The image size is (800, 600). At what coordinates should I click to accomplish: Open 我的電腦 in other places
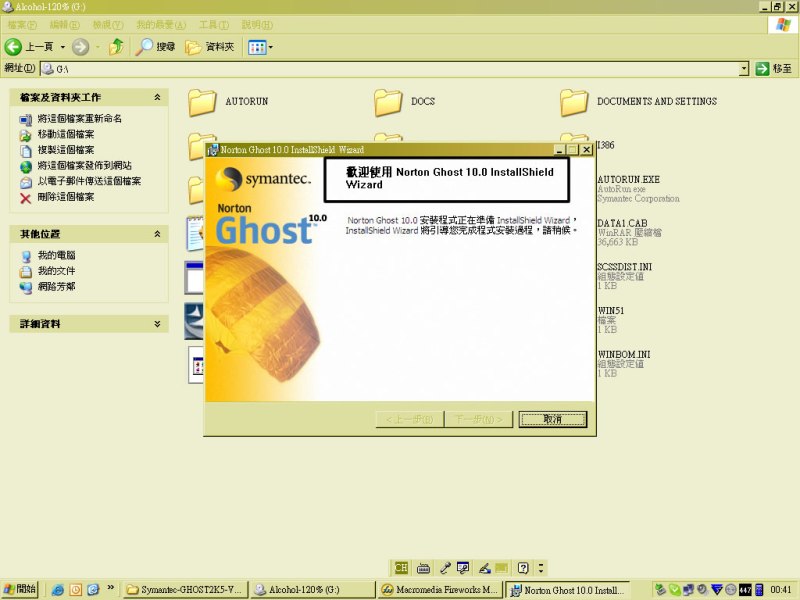tap(57, 255)
